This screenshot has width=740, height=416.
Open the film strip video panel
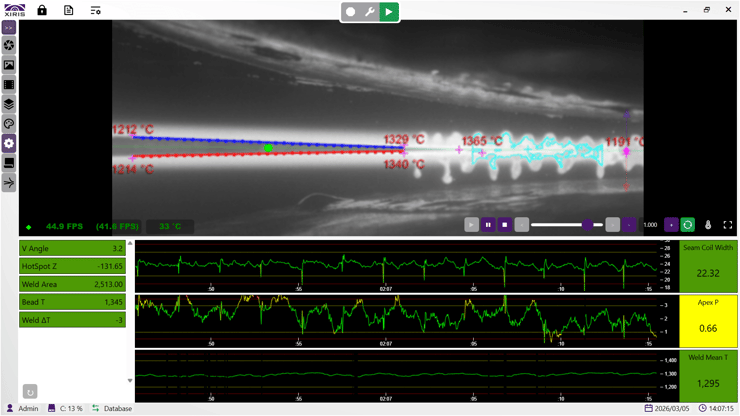(9, 85)
